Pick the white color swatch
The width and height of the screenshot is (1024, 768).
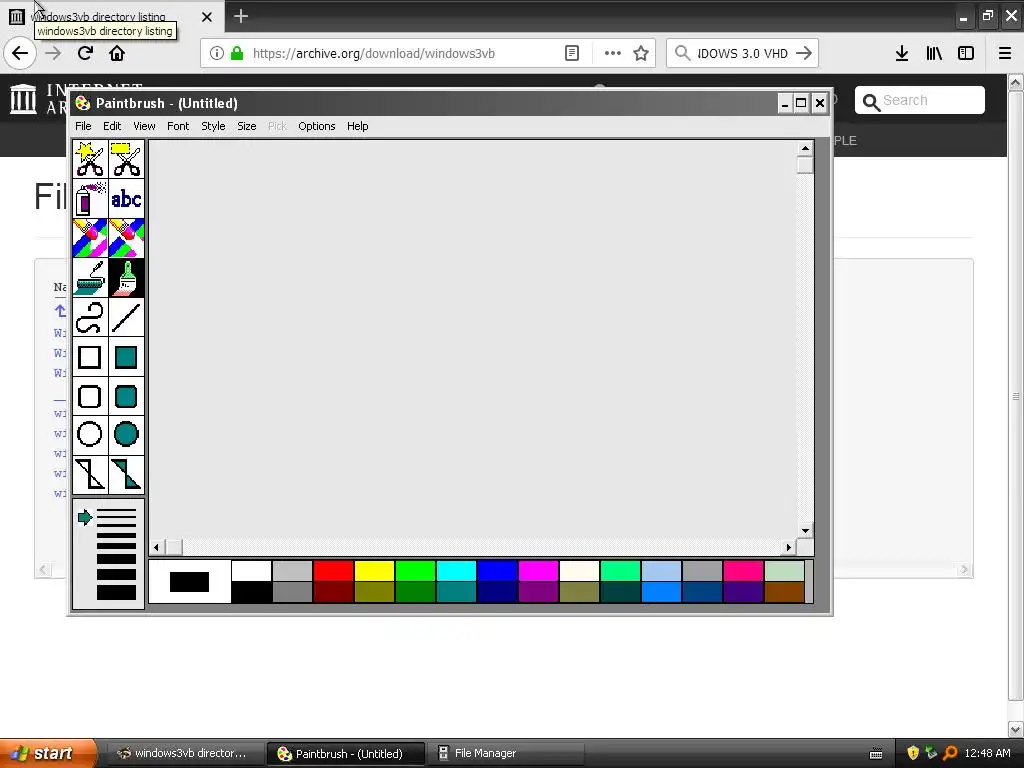251,571
